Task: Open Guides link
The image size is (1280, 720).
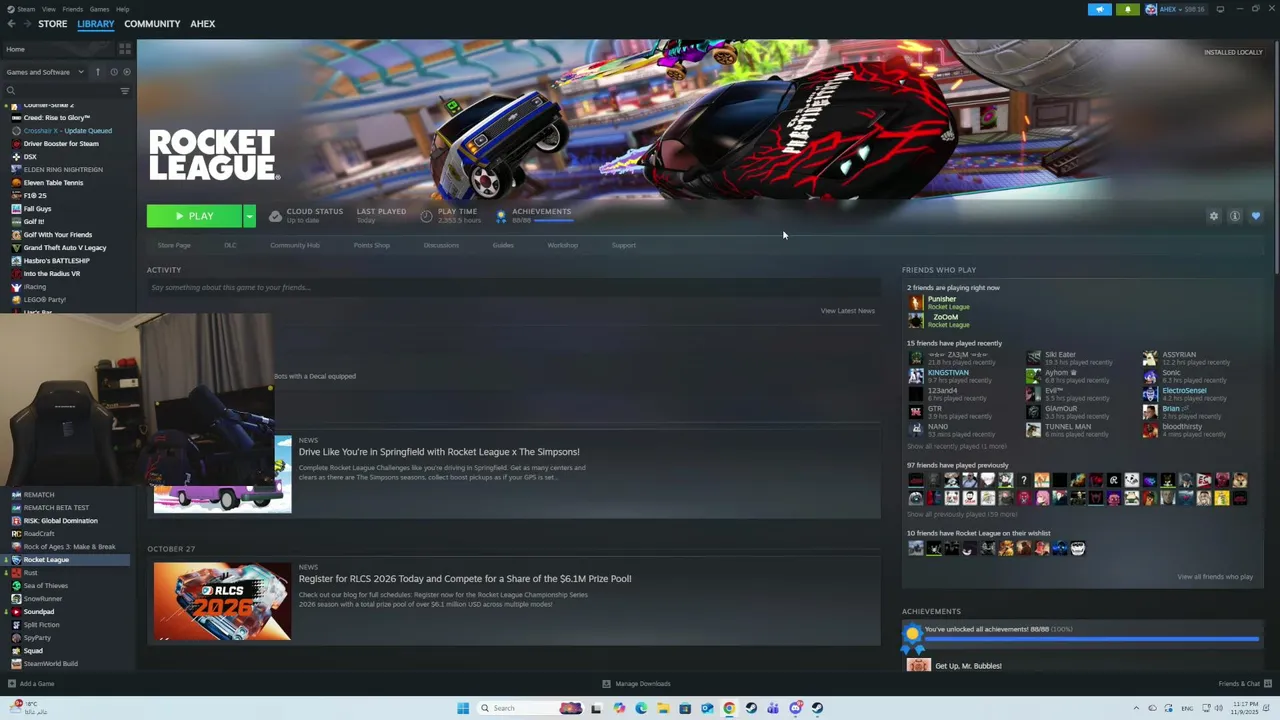Action: (503, 245)
